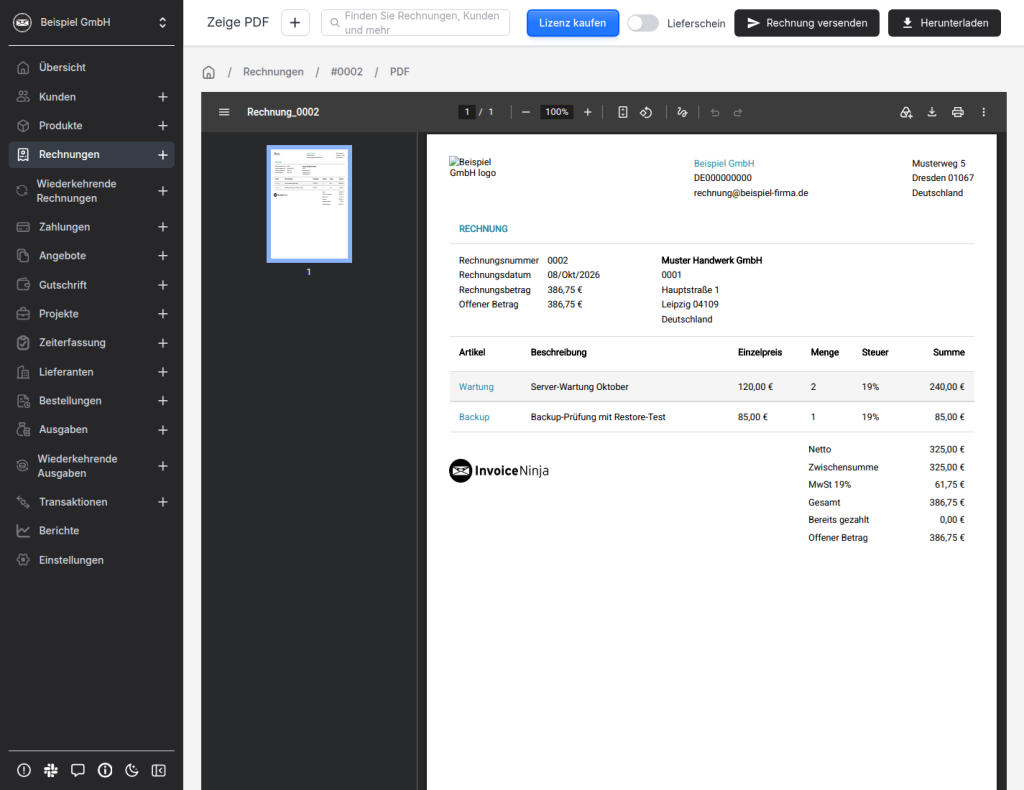Toggle the Lieferschein switch
1024x790 pixels.
point(643,23)
